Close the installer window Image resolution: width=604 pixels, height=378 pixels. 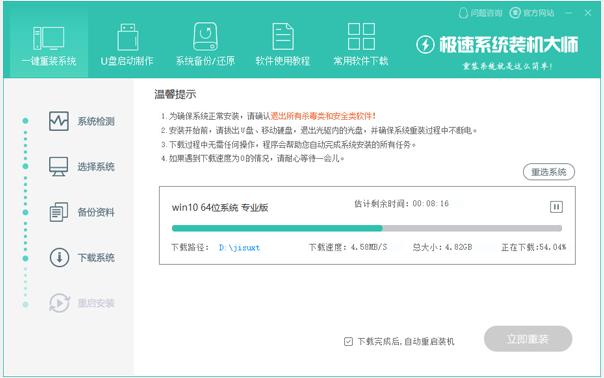coord(588,13)
